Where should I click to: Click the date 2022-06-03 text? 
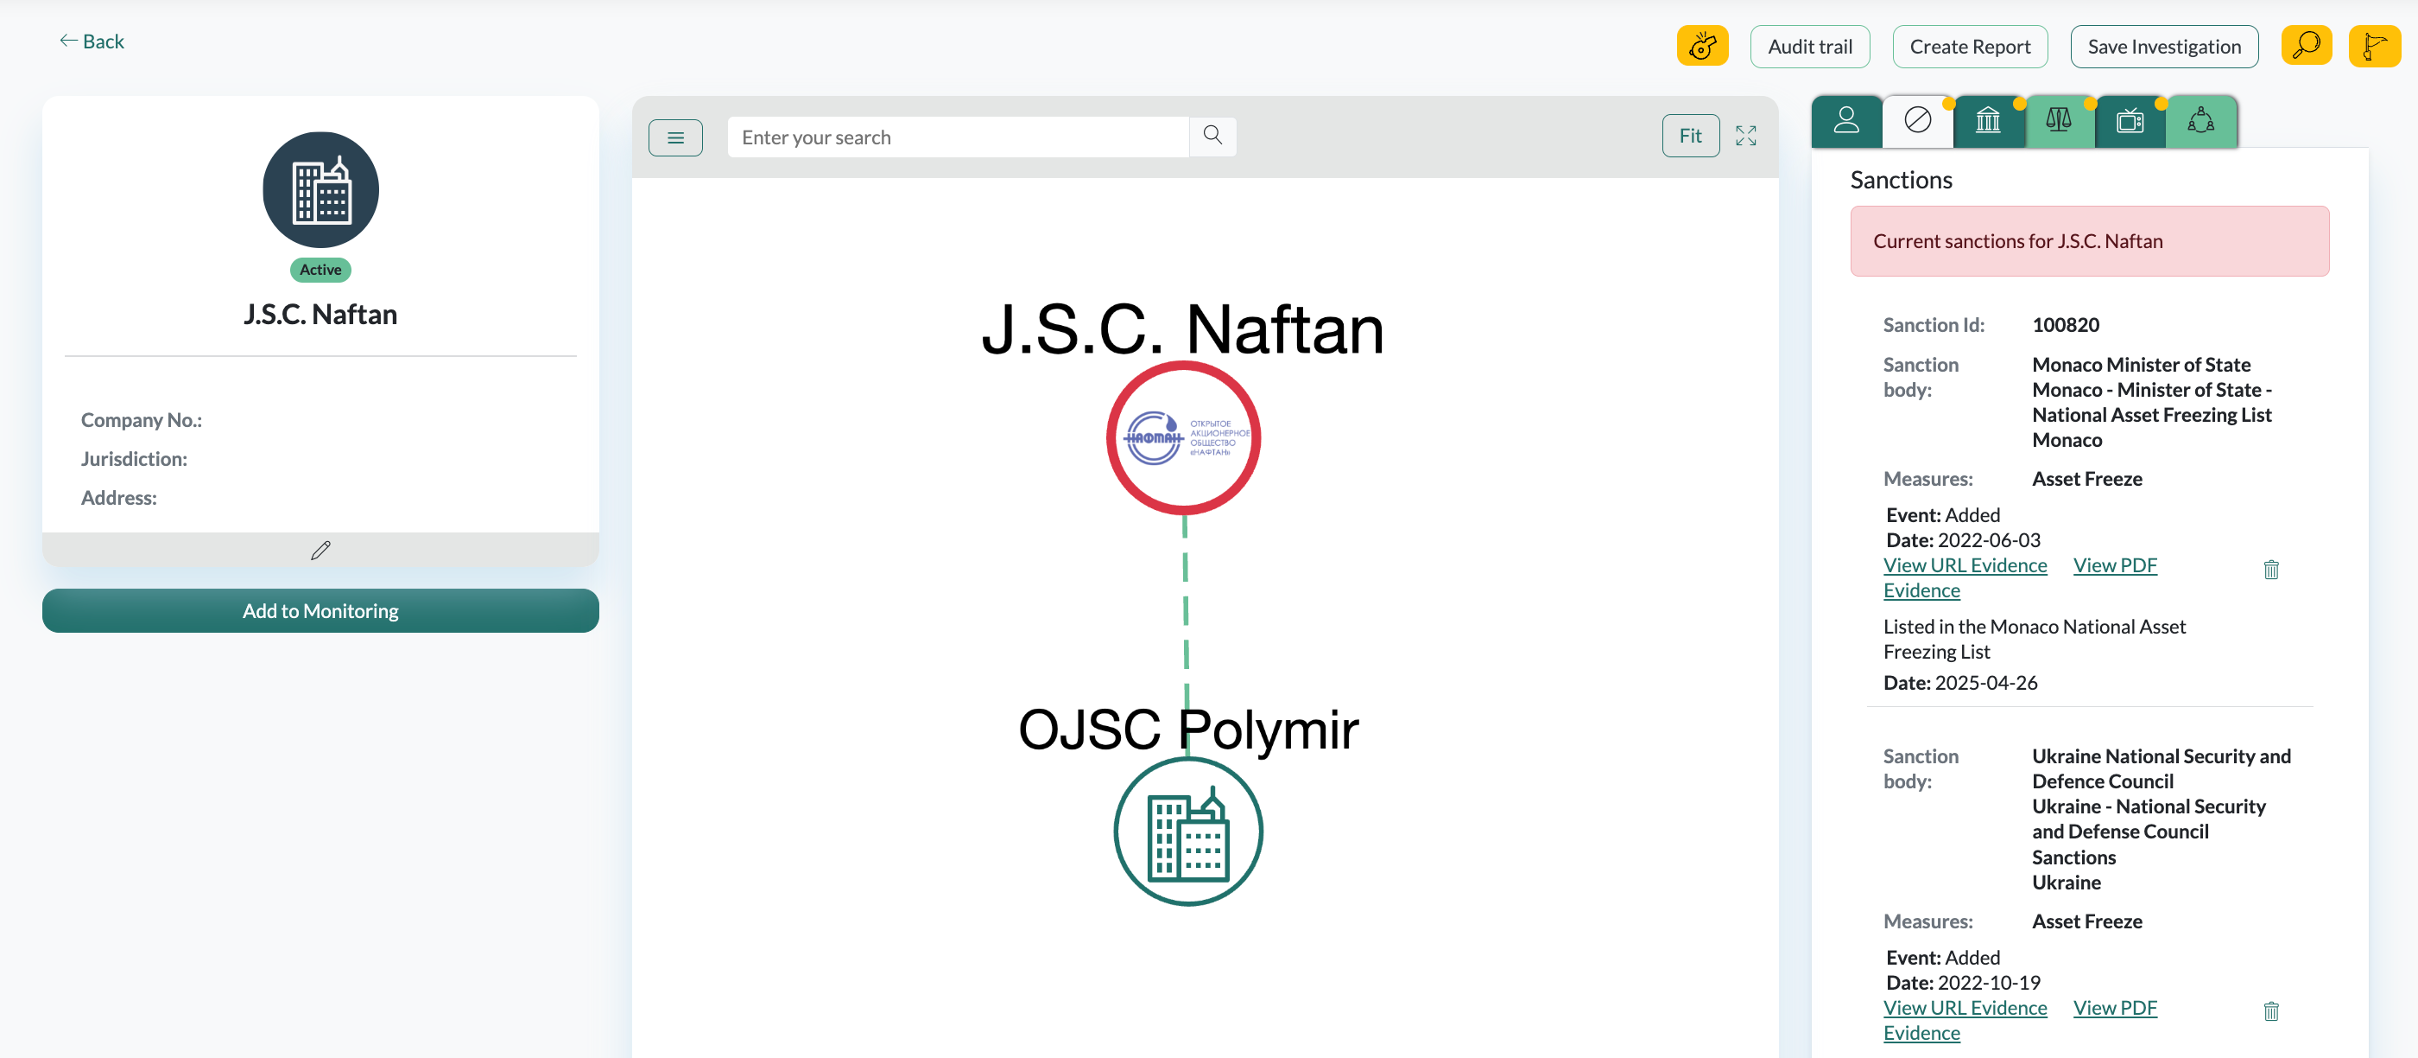(x=1988, y=540)
